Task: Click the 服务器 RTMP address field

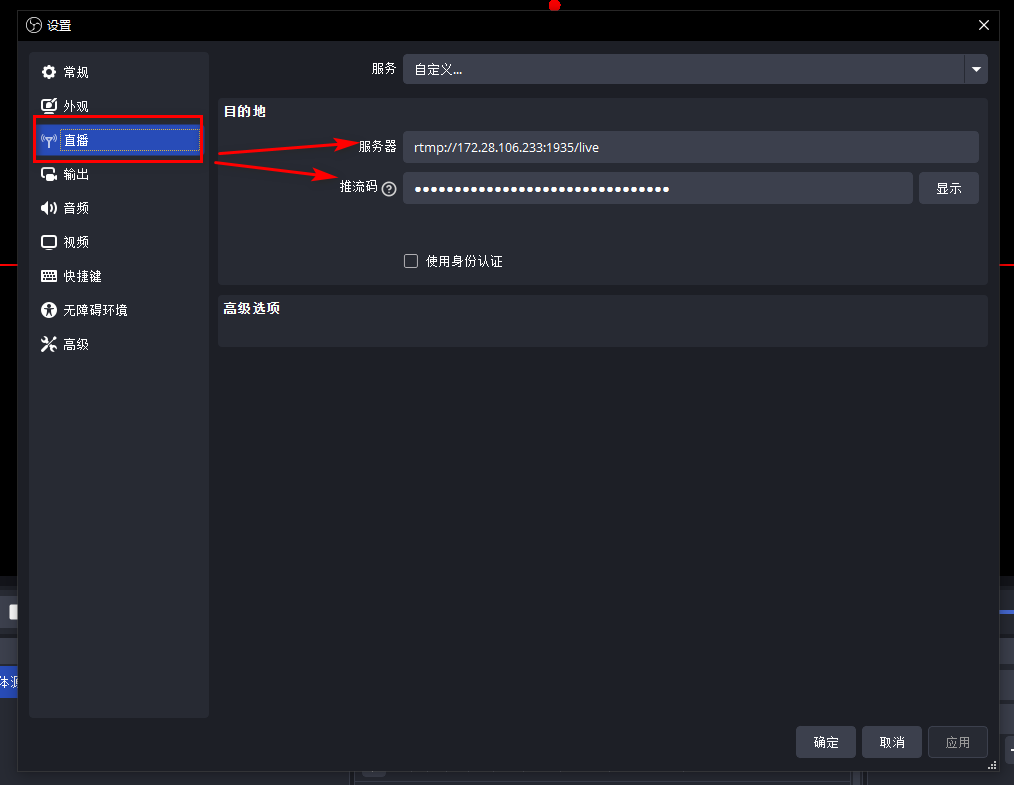Action: coord(691,147)
